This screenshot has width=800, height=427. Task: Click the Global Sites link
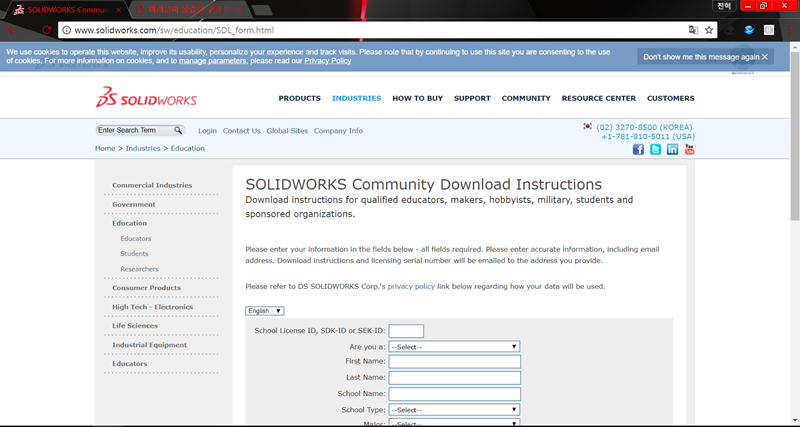click(287, 131)
